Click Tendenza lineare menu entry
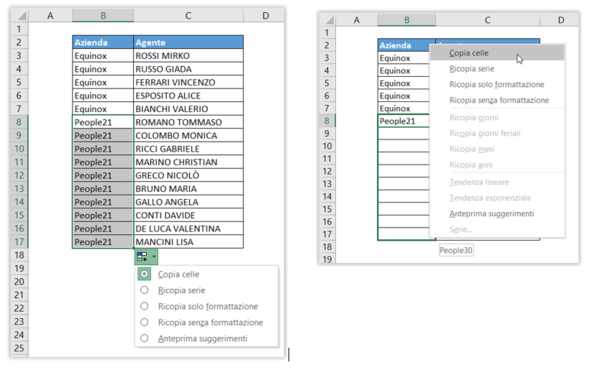 (497, 182)
